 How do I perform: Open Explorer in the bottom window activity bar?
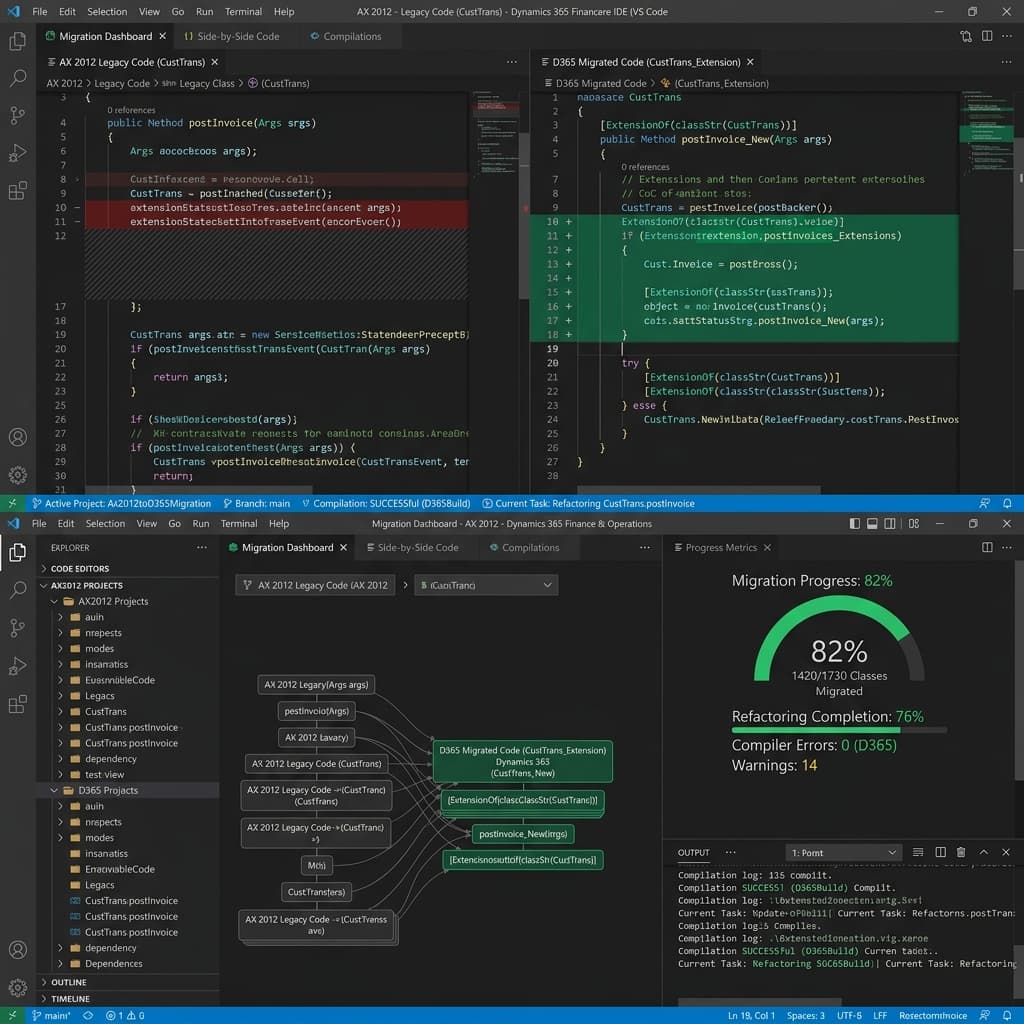pyautogui.click(x=18, y=552)
